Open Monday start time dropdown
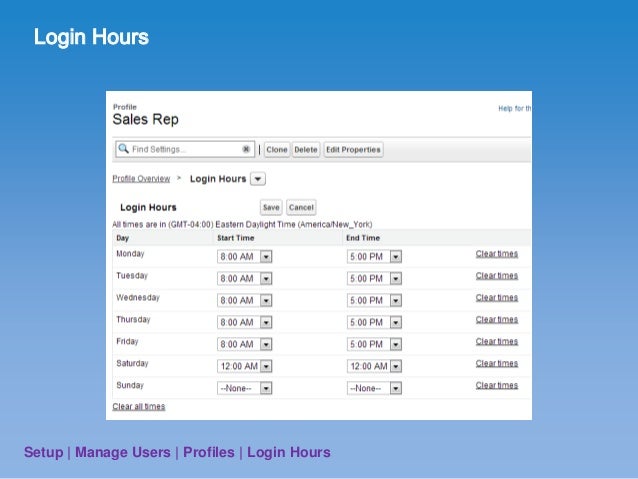The height and width of the screenshot is (479, 638). pyautogui.click(x=245, y=257)
